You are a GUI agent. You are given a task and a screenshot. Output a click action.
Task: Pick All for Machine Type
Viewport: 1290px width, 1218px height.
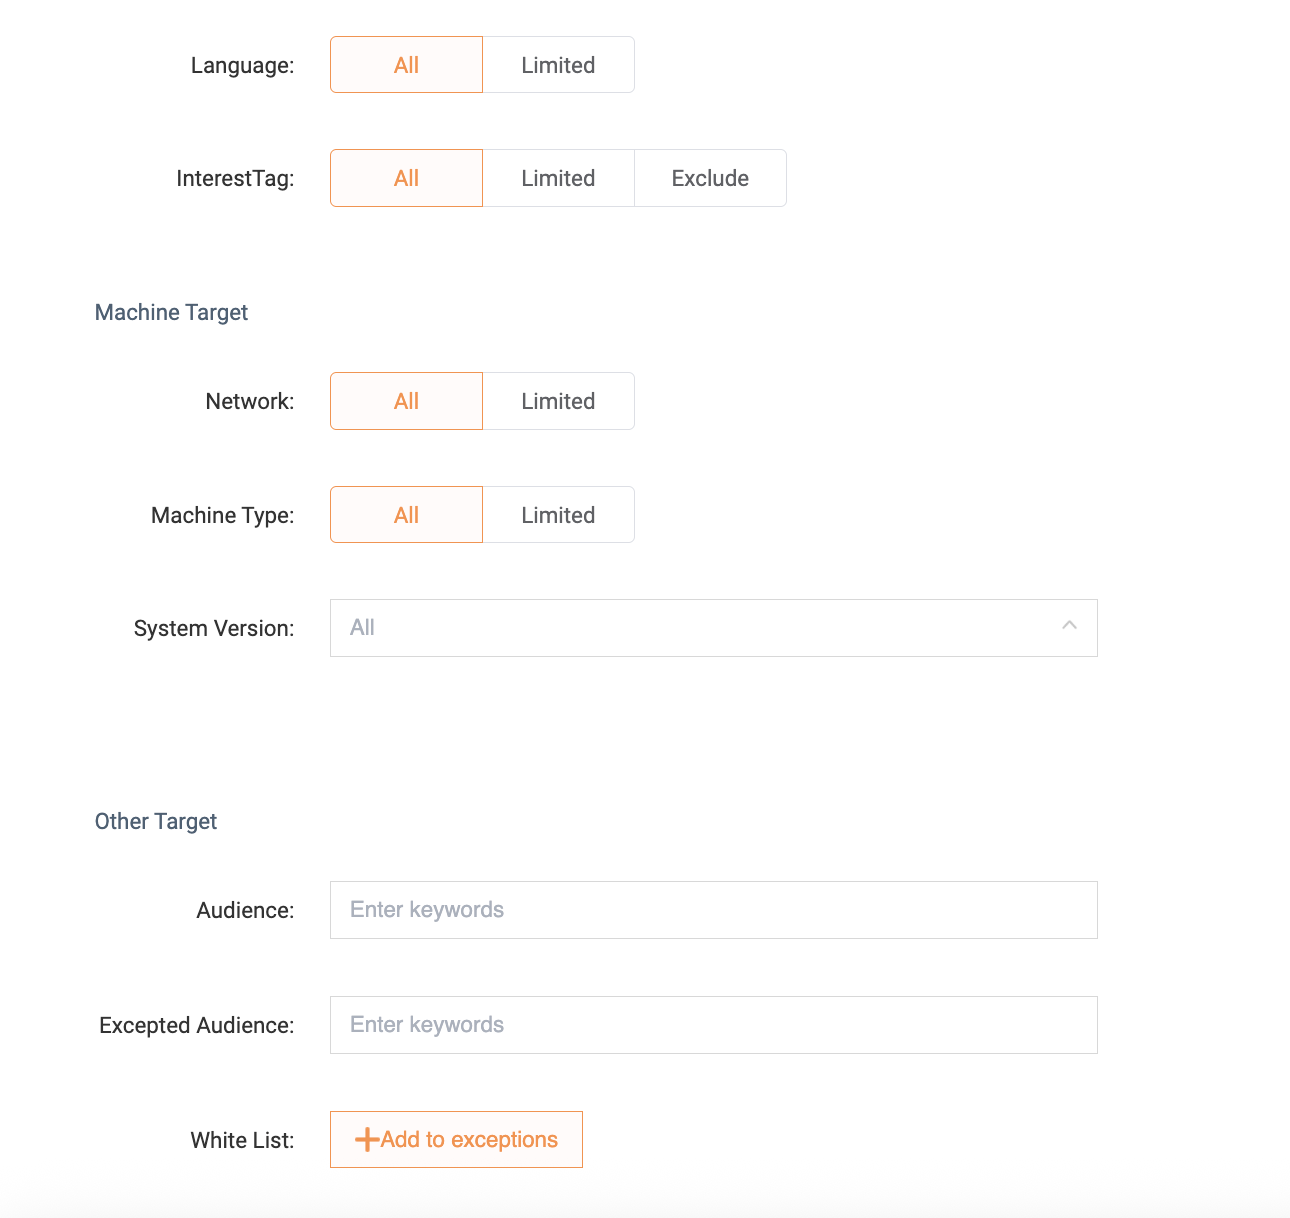point(406,515)
